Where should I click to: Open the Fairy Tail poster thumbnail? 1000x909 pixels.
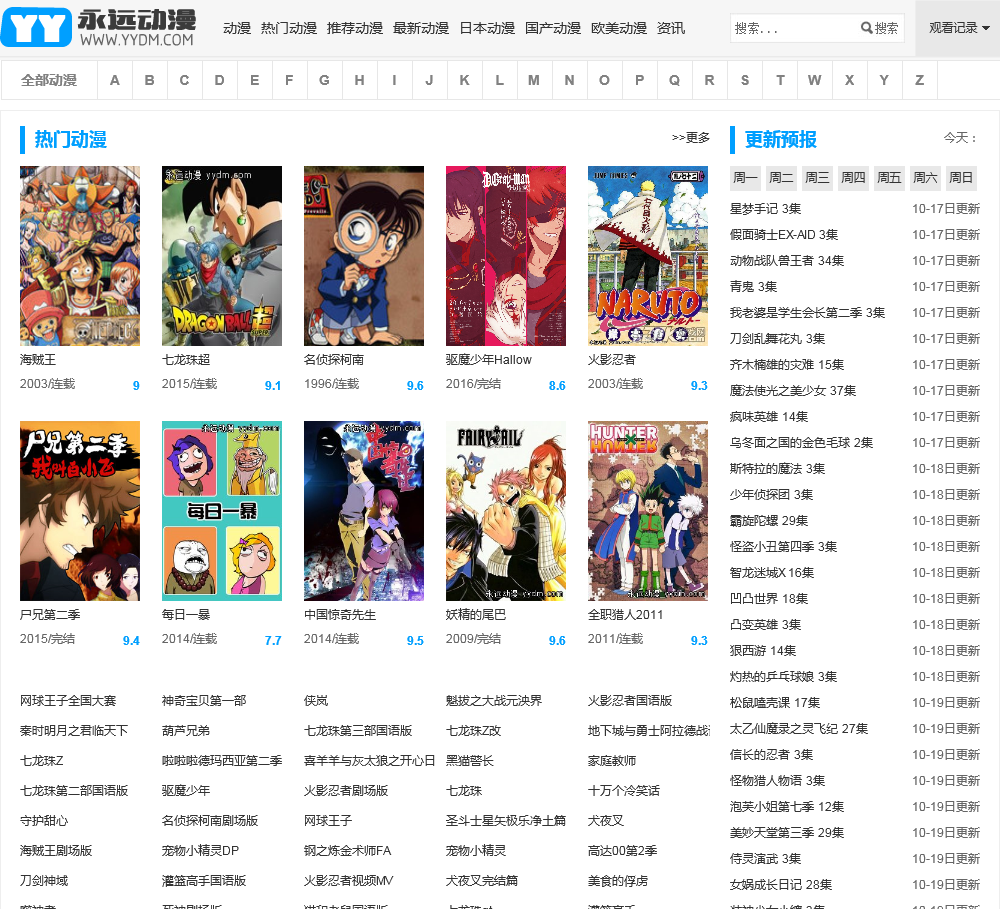click(506, 511)
